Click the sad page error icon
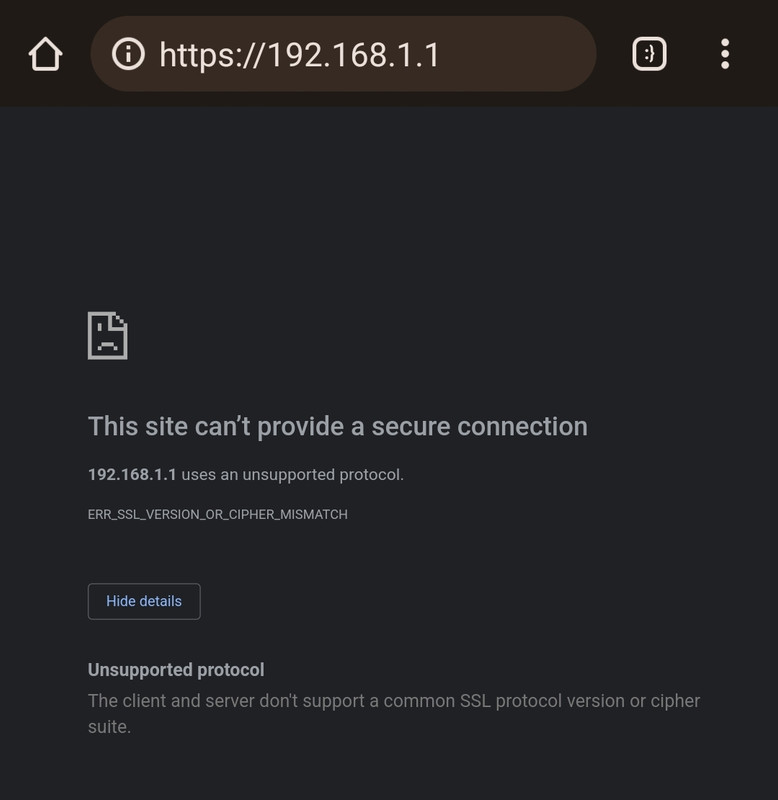Image resolution: width=778 pixels, height=800 pixels. point(108,335)
